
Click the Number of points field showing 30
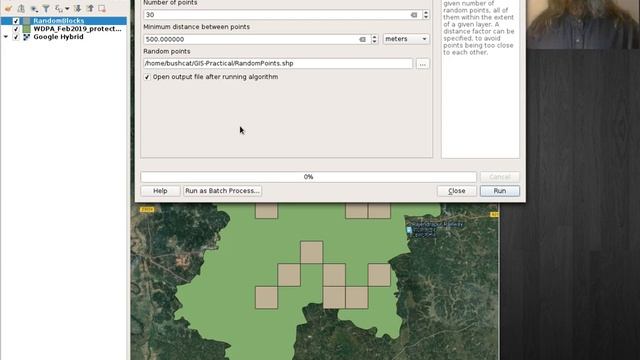tap(282, 15)
